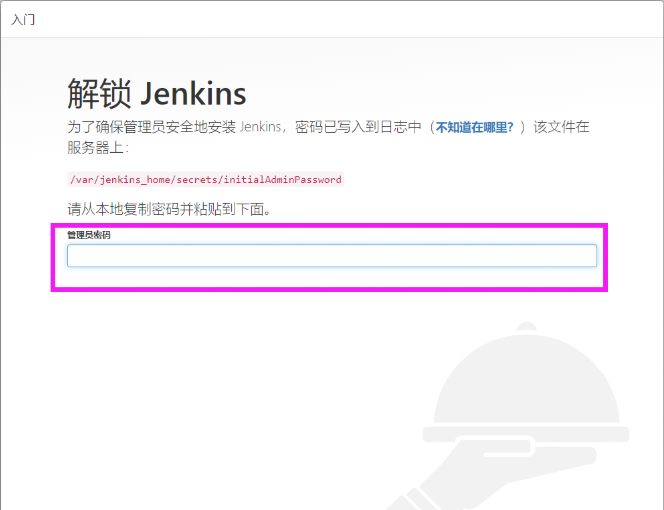Select the initialAdminPassword file path text
Screen dimensions: 664x510
click(205, 180)
